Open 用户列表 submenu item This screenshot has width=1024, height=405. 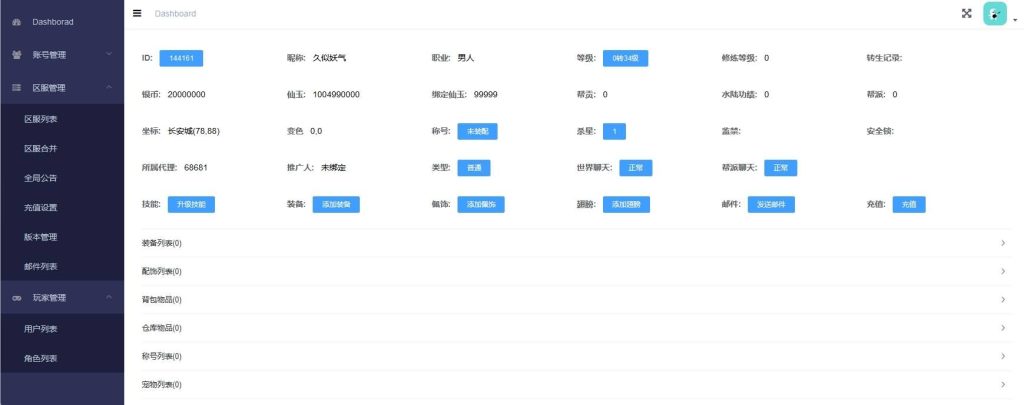click(x=62, y=329)
